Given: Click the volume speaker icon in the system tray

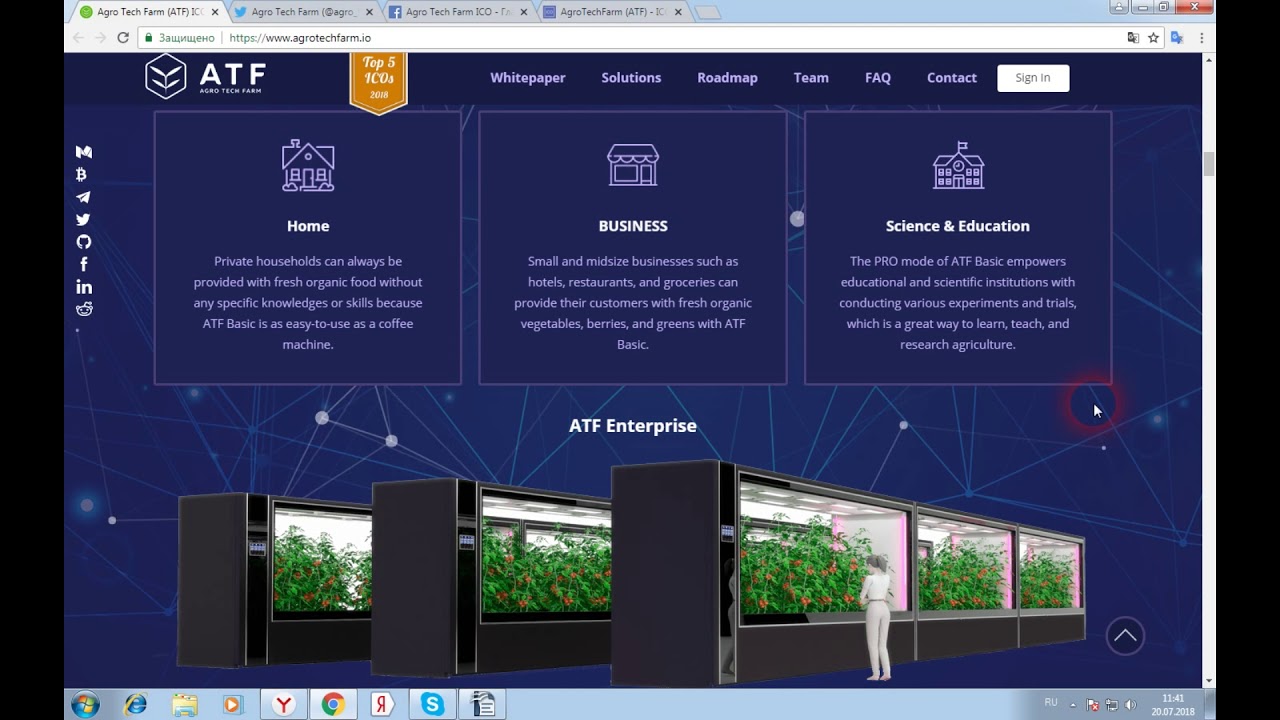Looking at the screenshot, I should [x=1131, y=704].
